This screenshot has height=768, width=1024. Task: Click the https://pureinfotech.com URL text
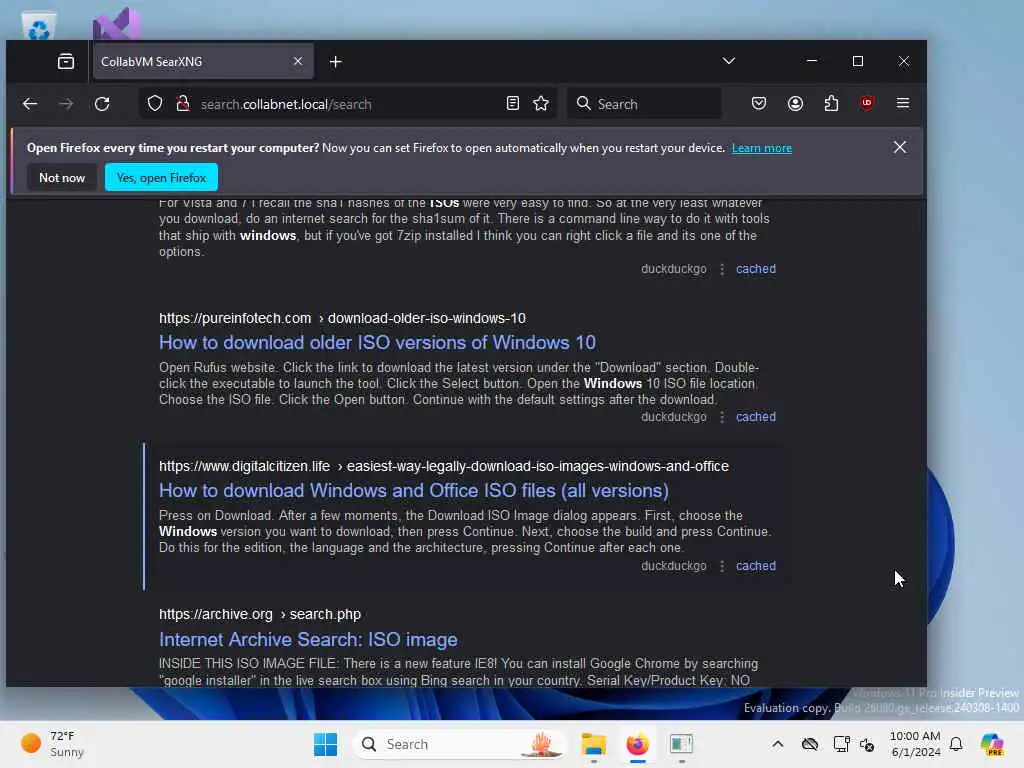coord(235,318)
